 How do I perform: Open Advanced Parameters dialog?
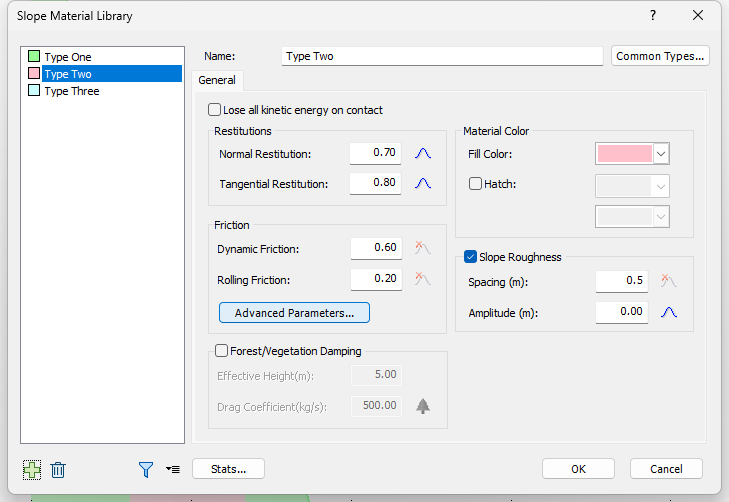[294, 313]
